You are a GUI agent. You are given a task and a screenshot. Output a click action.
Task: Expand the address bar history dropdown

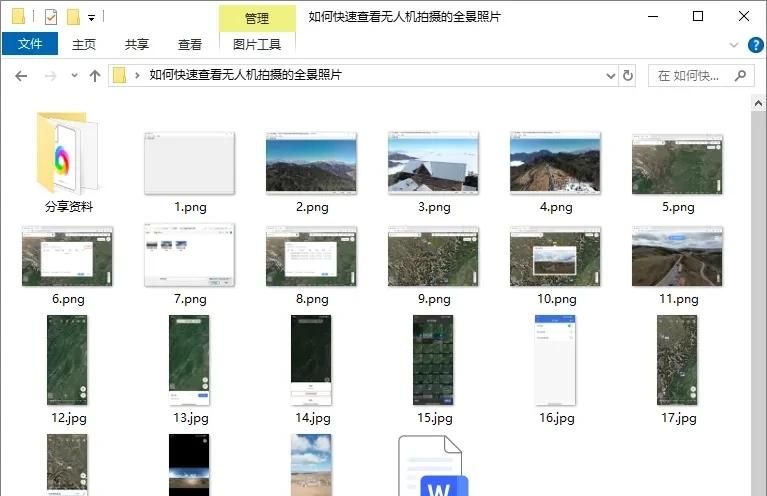(x=610, y=76)
